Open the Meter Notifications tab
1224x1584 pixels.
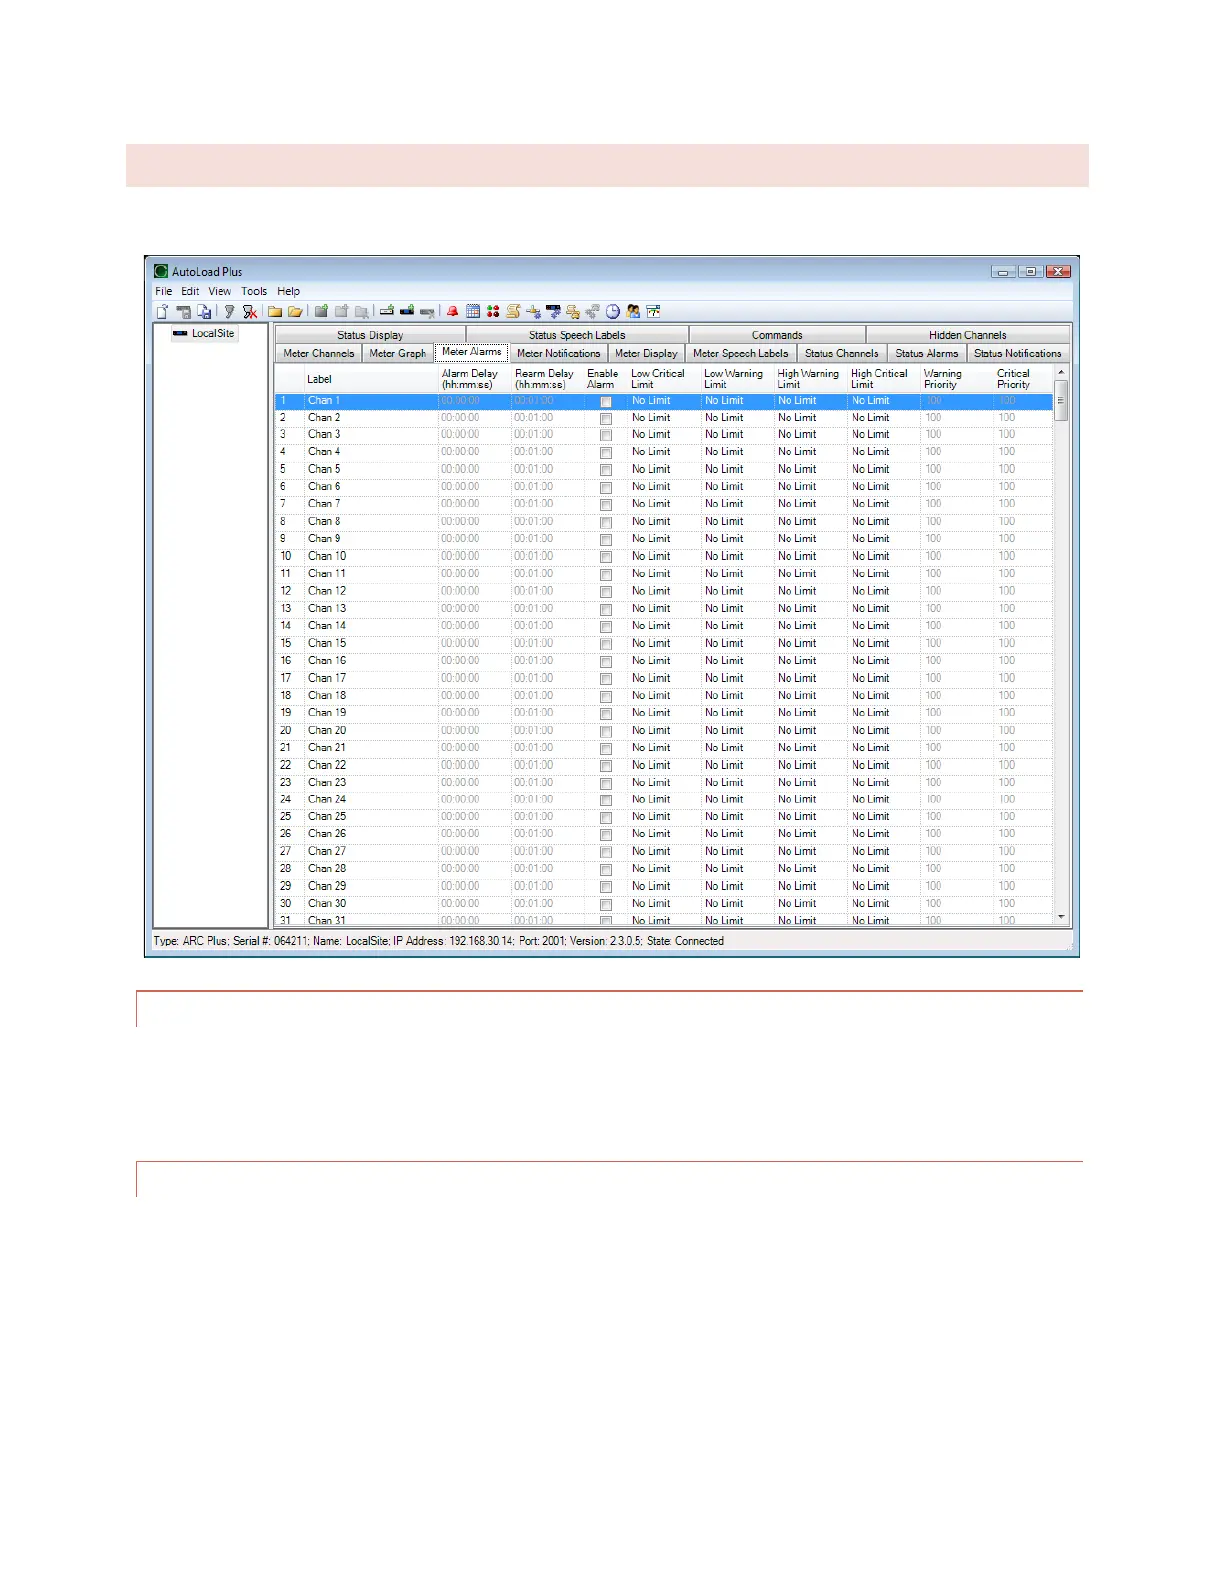click(x=558, y=353)
